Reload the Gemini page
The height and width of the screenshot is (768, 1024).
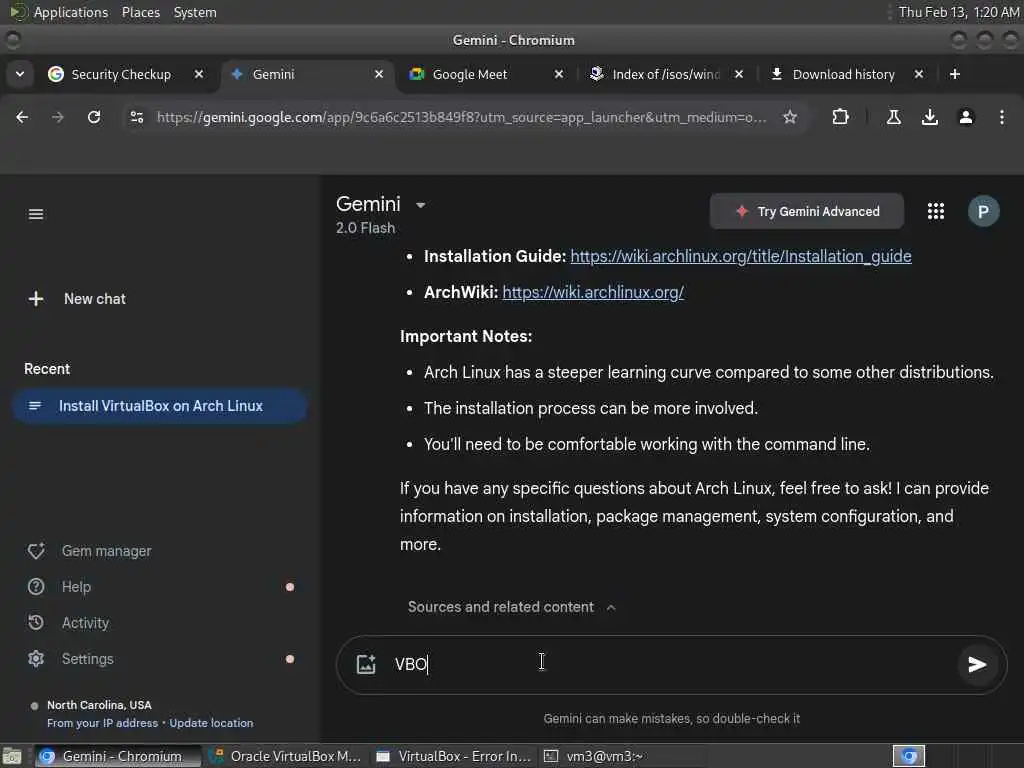tap(94, 117)
